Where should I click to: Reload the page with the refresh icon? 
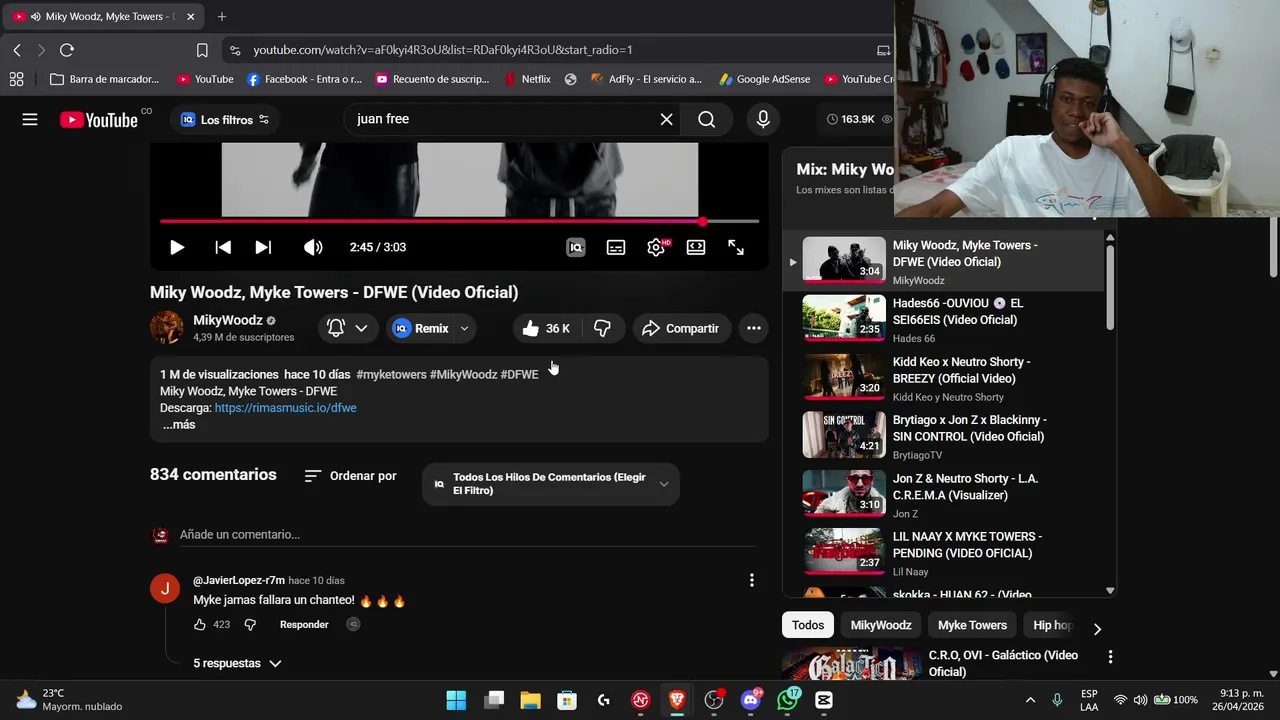pyautogui.click(x=67, y=50)
